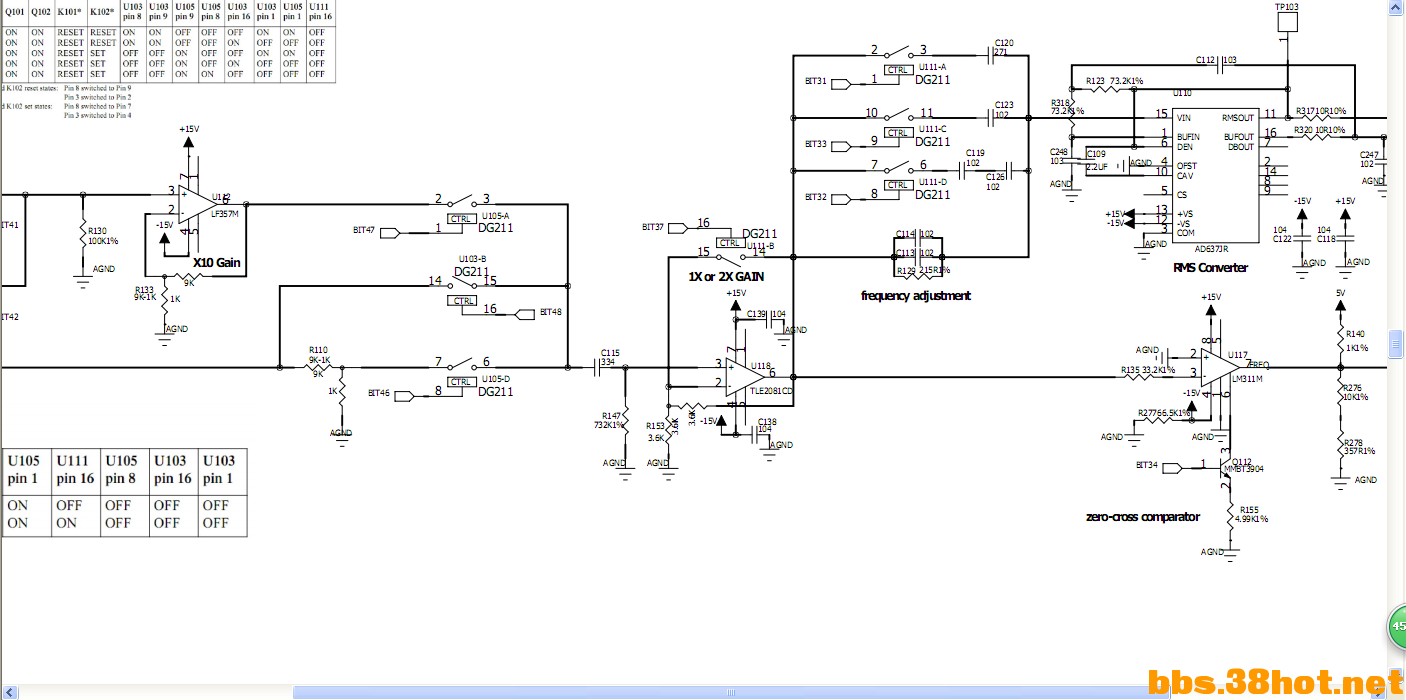The height and width of the screenshot is (700, 1406).
Task: Click the R278 resistor label
Action: tap(1352, 441)
